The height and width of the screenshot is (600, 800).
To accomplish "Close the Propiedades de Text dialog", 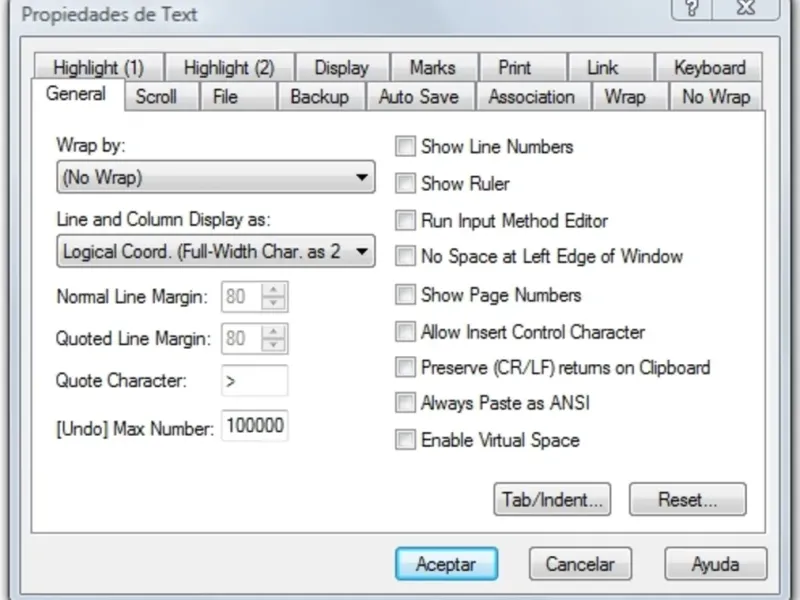I will [x=746, y=8].
